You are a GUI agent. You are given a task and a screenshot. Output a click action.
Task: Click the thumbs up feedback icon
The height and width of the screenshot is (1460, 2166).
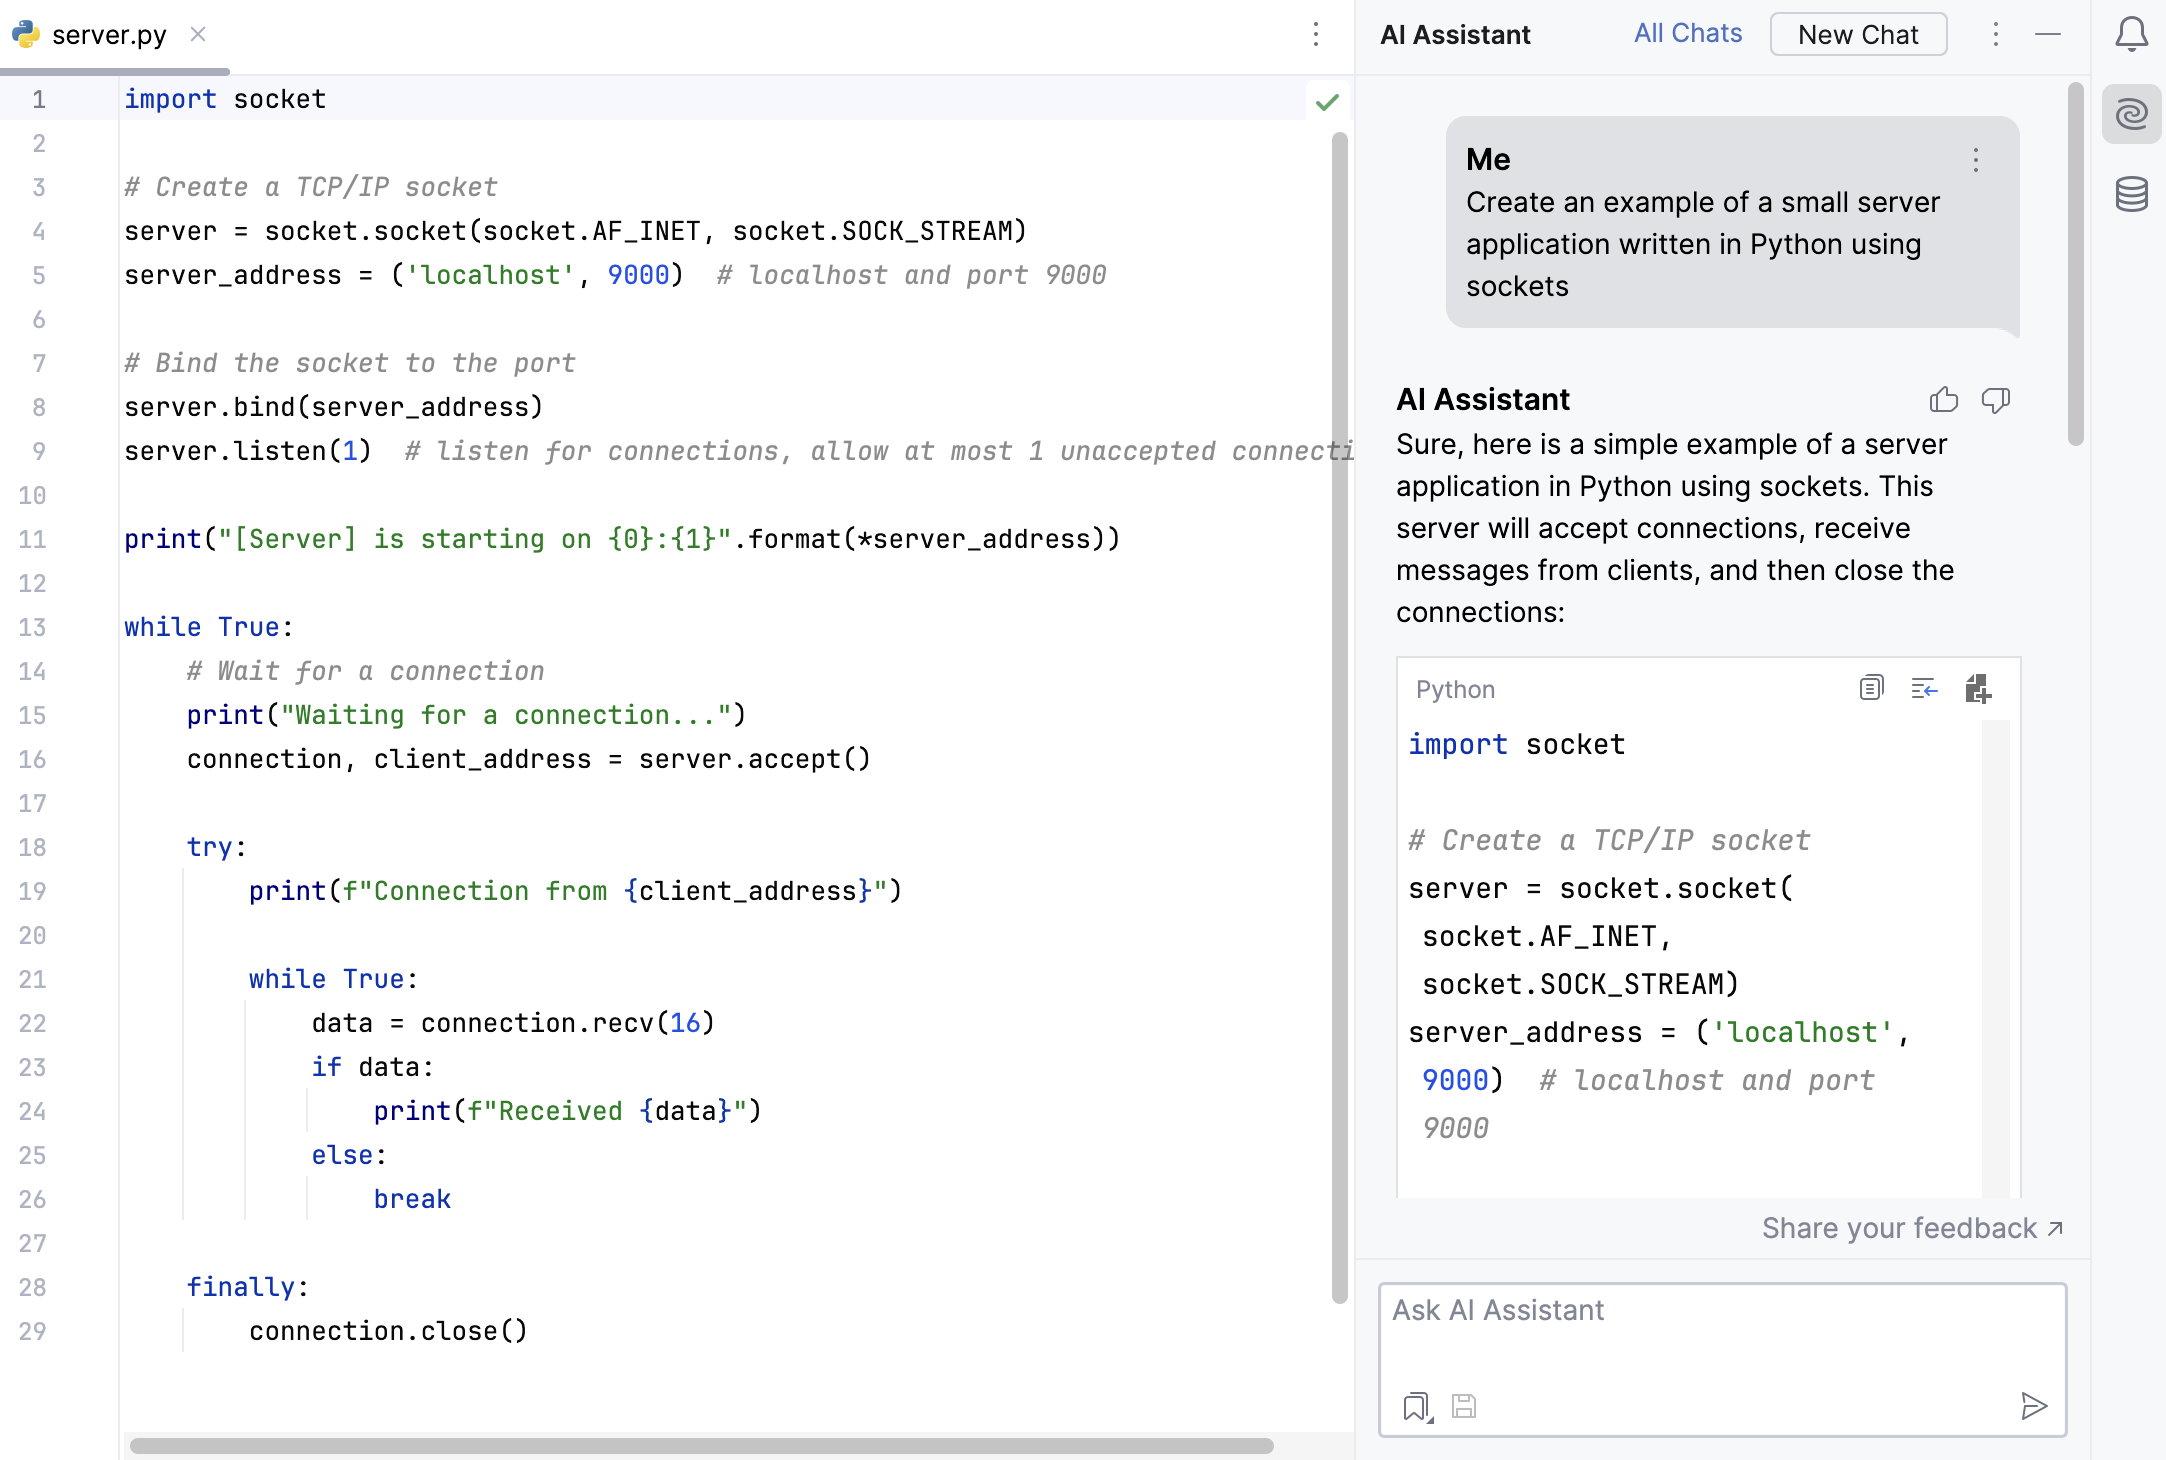point(1943,400)
